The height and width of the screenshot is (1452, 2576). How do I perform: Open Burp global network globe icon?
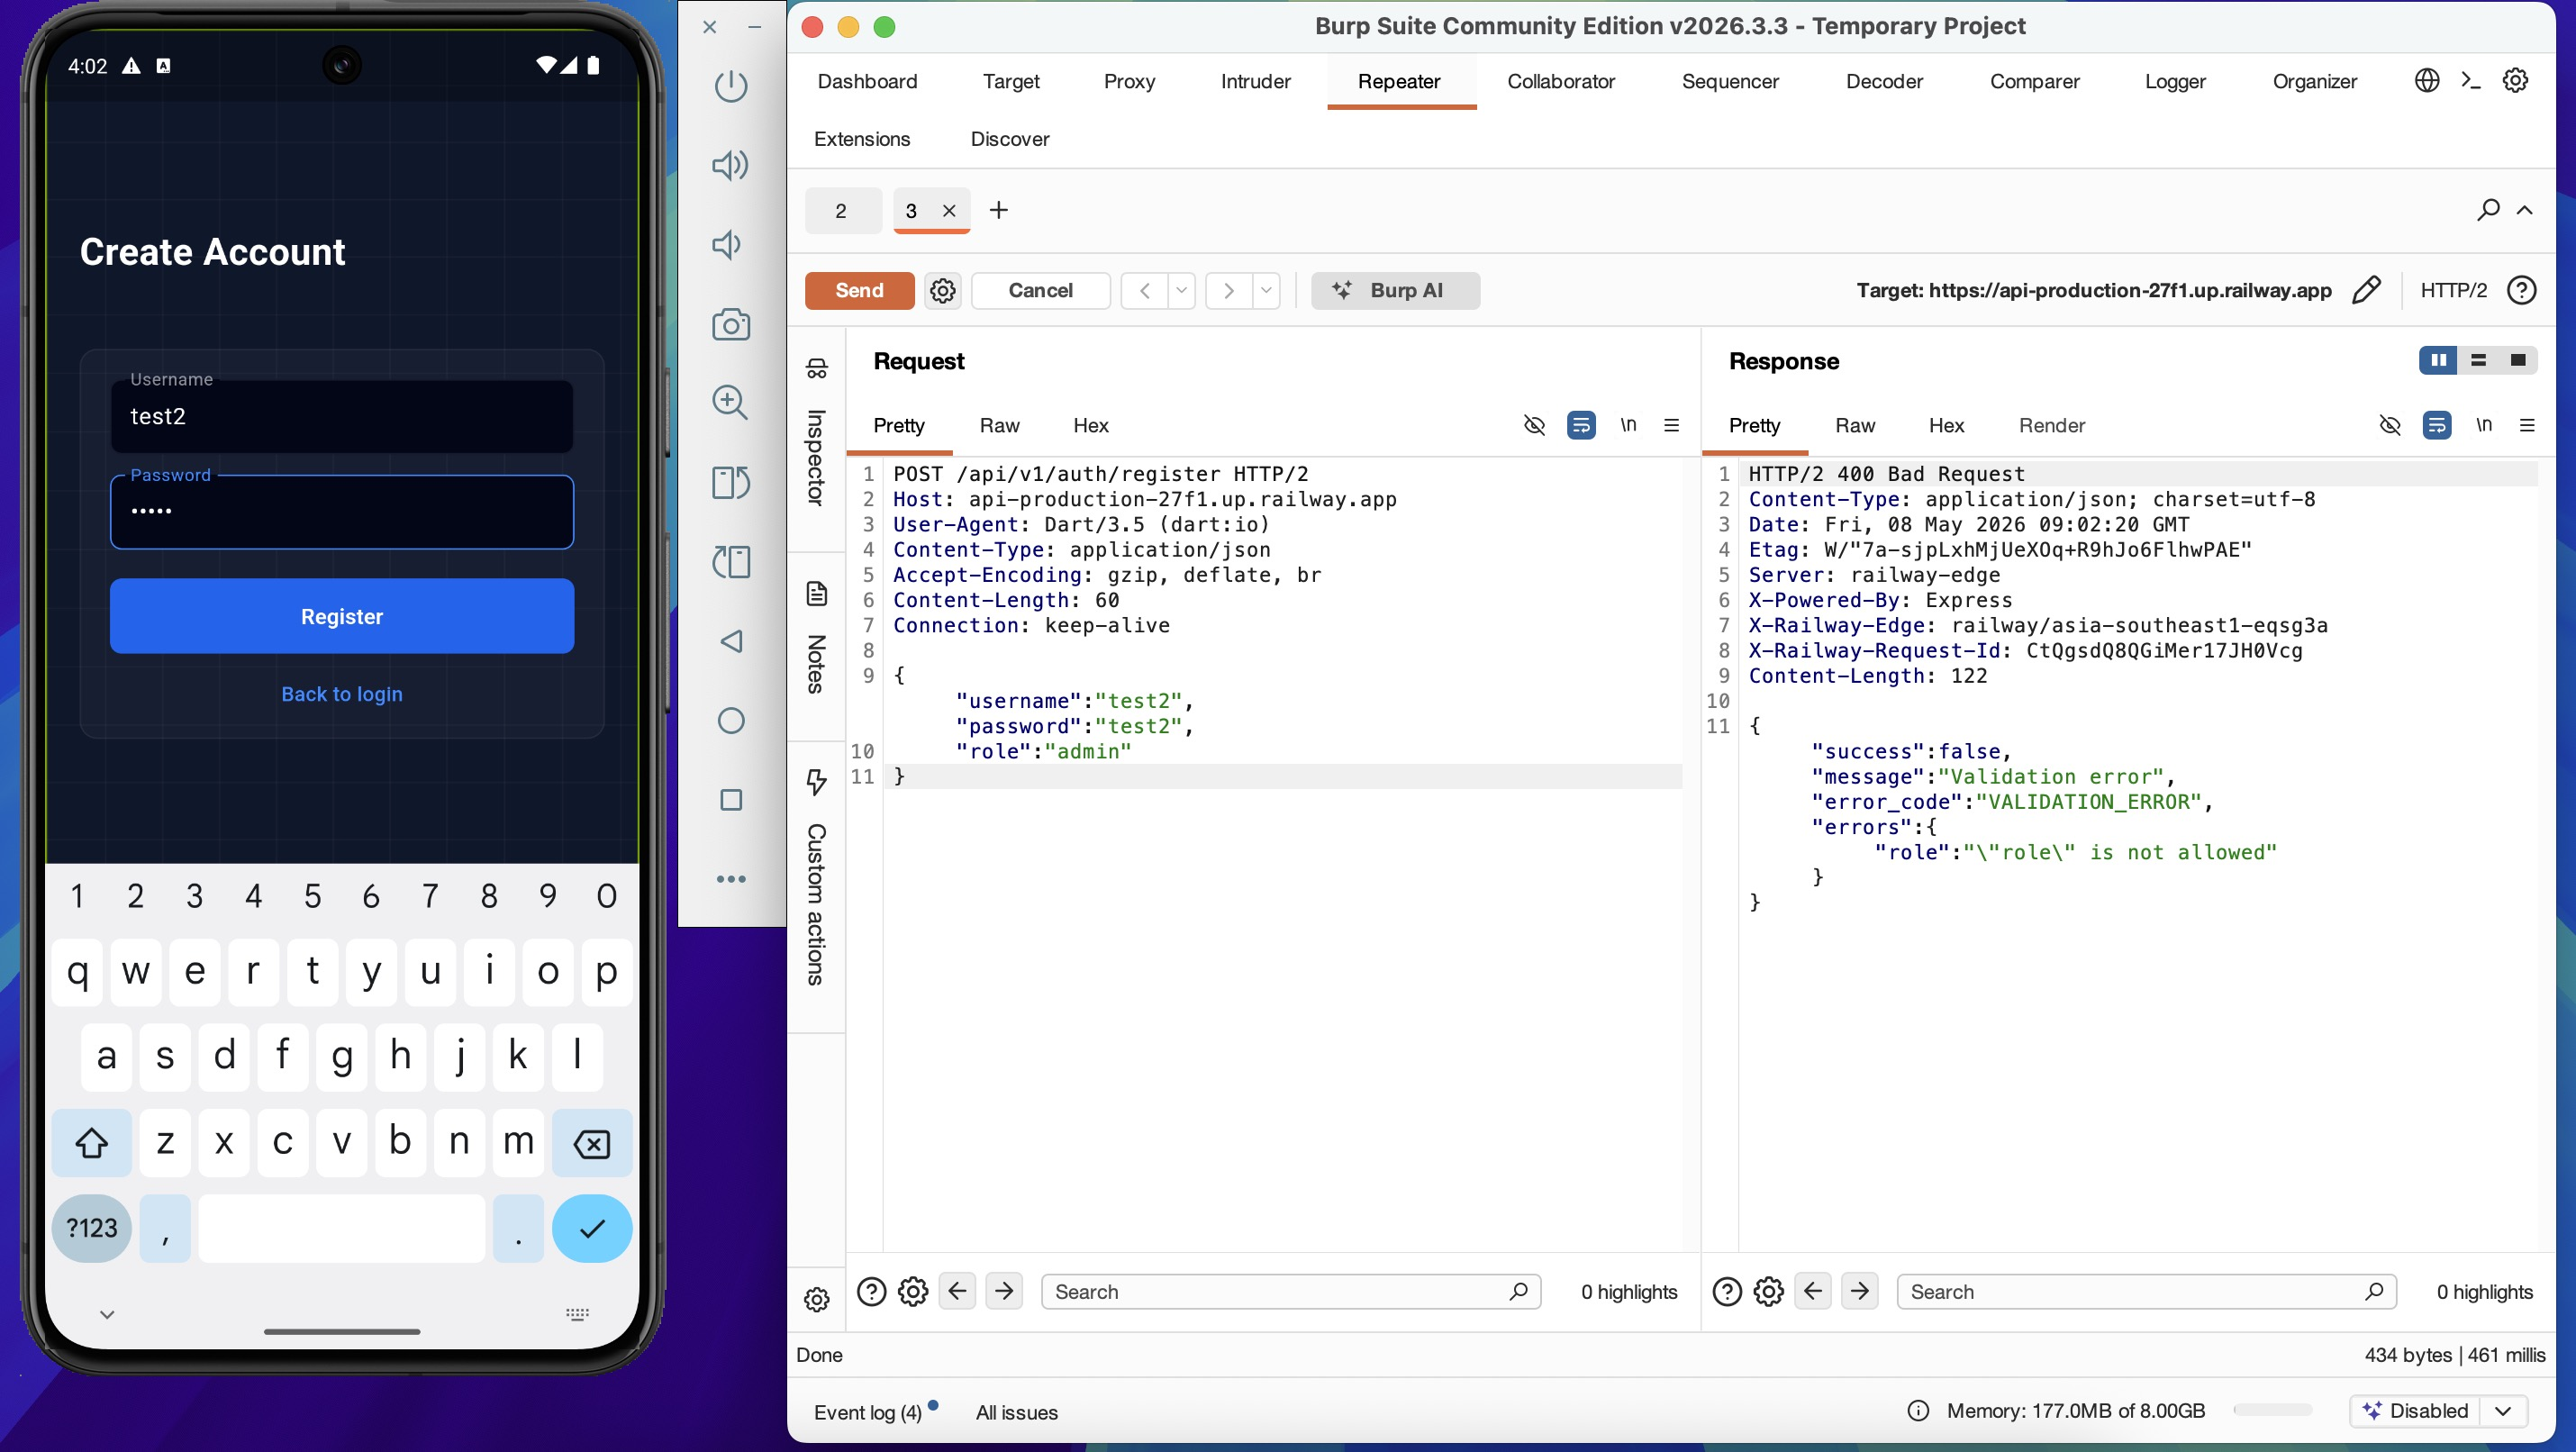[2426, 81]
